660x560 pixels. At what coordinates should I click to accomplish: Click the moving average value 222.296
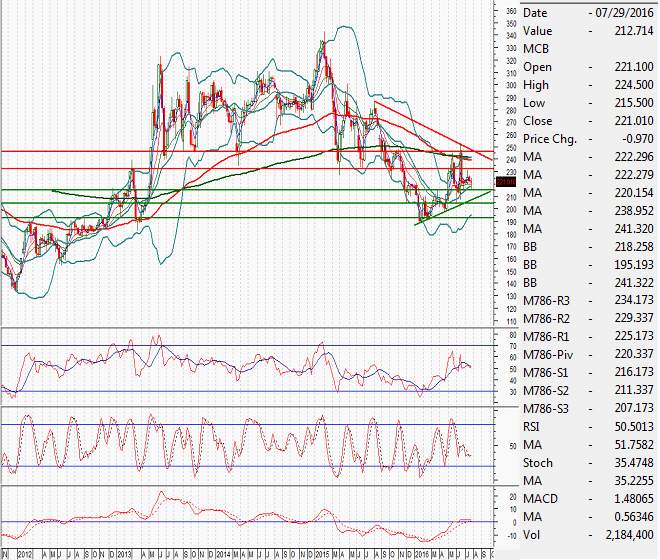(633, 157)
